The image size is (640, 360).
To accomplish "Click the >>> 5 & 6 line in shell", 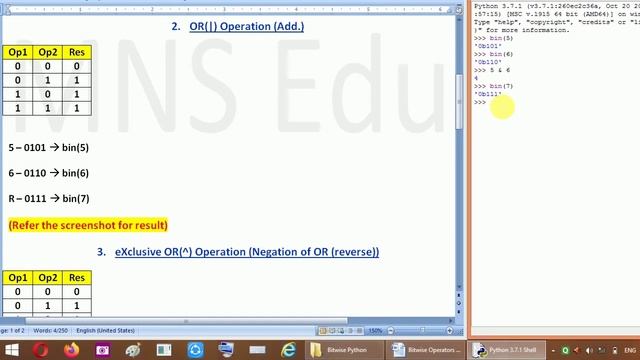I will click(492, 70).
